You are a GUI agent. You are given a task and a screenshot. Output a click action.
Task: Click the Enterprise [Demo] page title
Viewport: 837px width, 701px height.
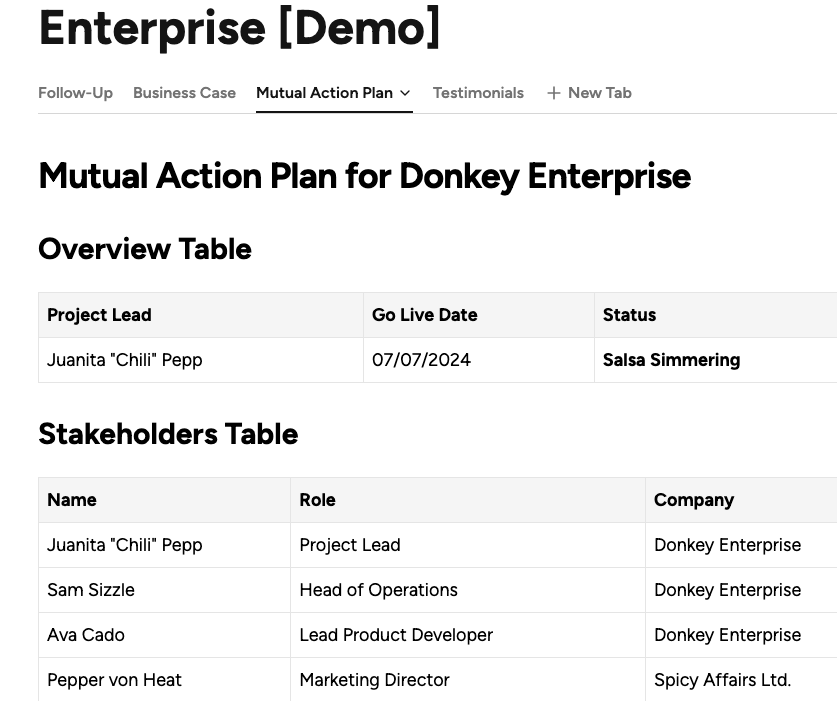(239, 28)
